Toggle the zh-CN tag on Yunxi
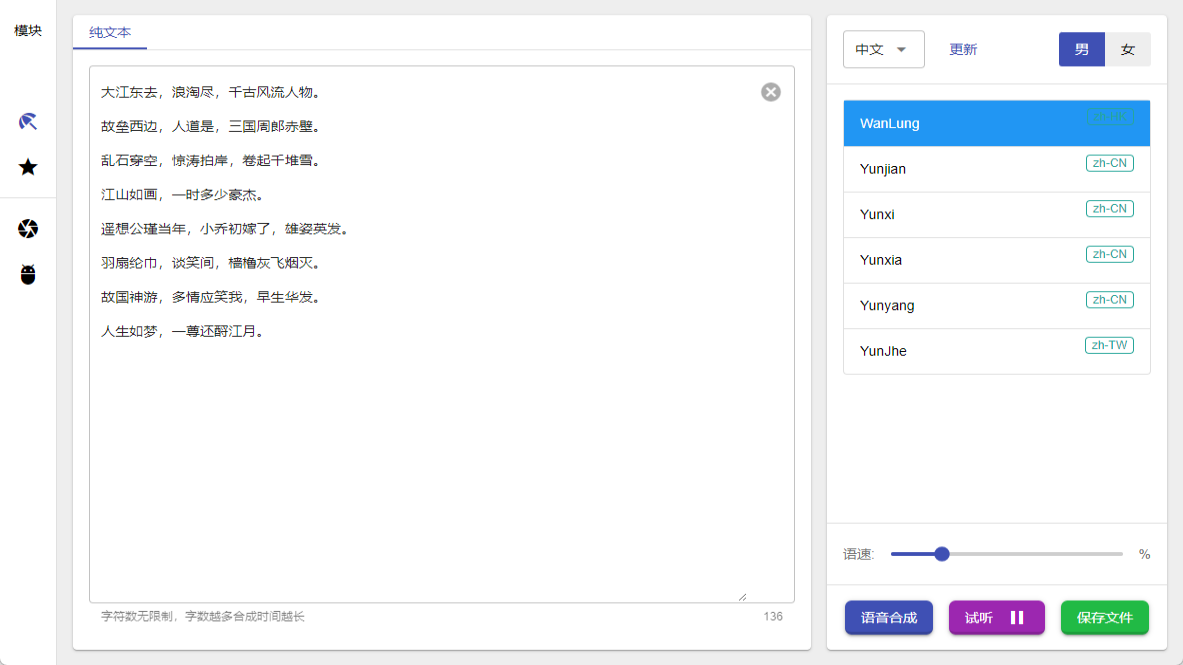 coord(1109,208)
